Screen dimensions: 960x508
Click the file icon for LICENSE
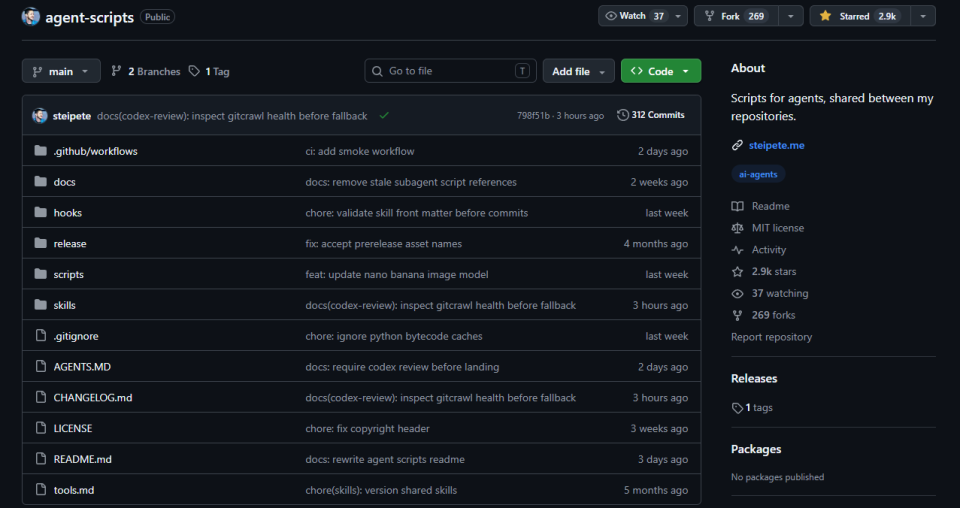click(x=40, y=428)
